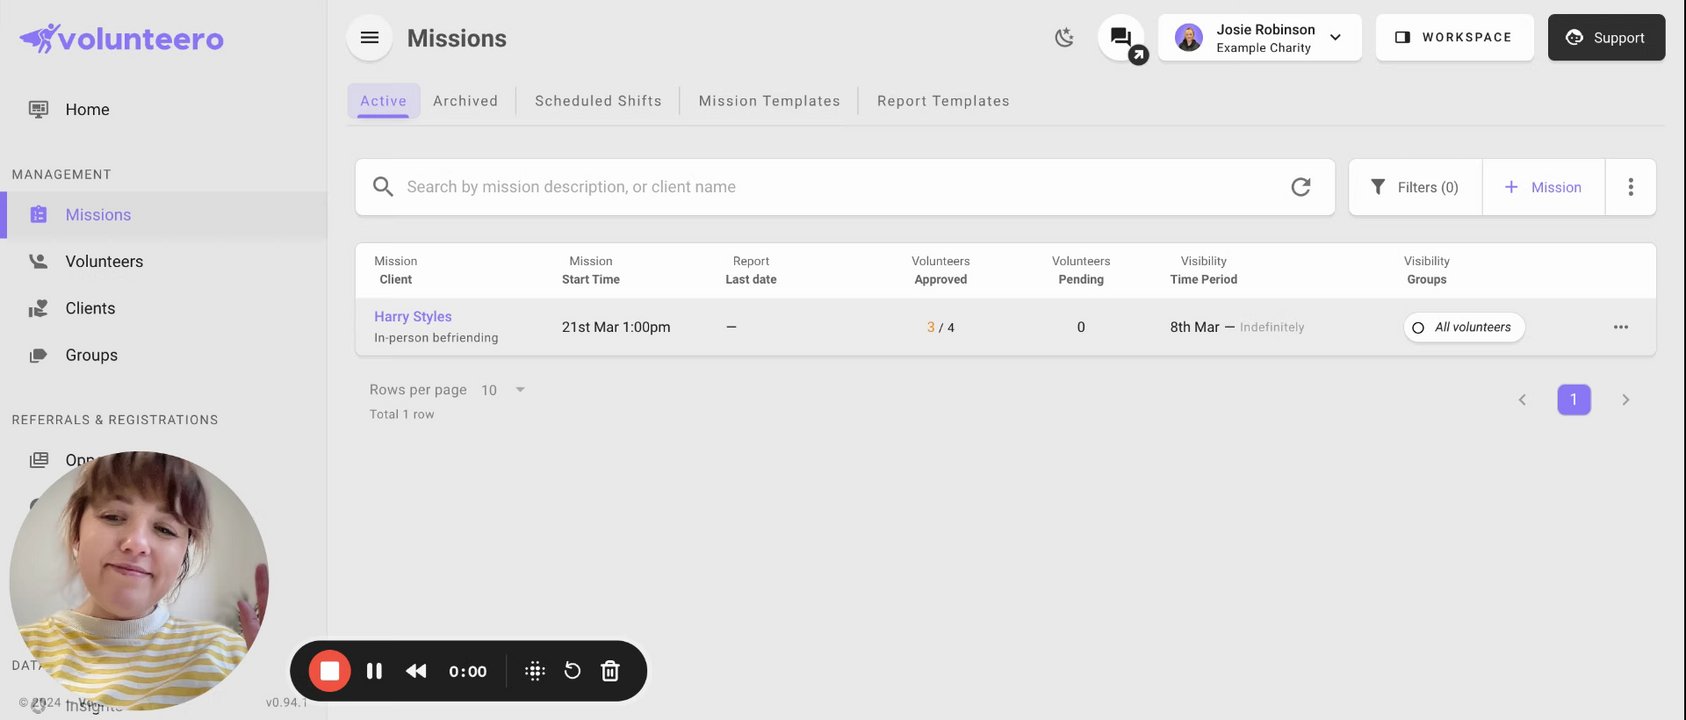Pause the recording
The width and height of the screenshot is (1686, 720).
click(x=374, y=671)
